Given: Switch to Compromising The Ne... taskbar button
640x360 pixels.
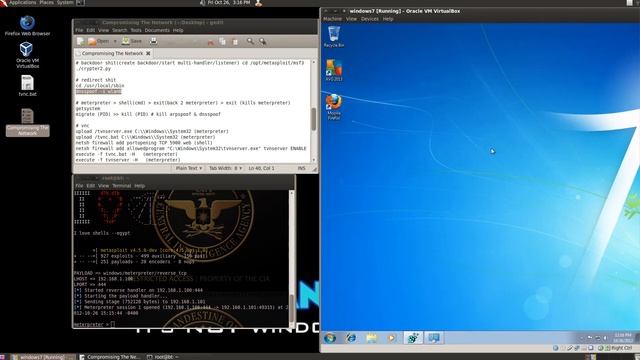Looking at the screenshot, I should click(x=110, y=357).
